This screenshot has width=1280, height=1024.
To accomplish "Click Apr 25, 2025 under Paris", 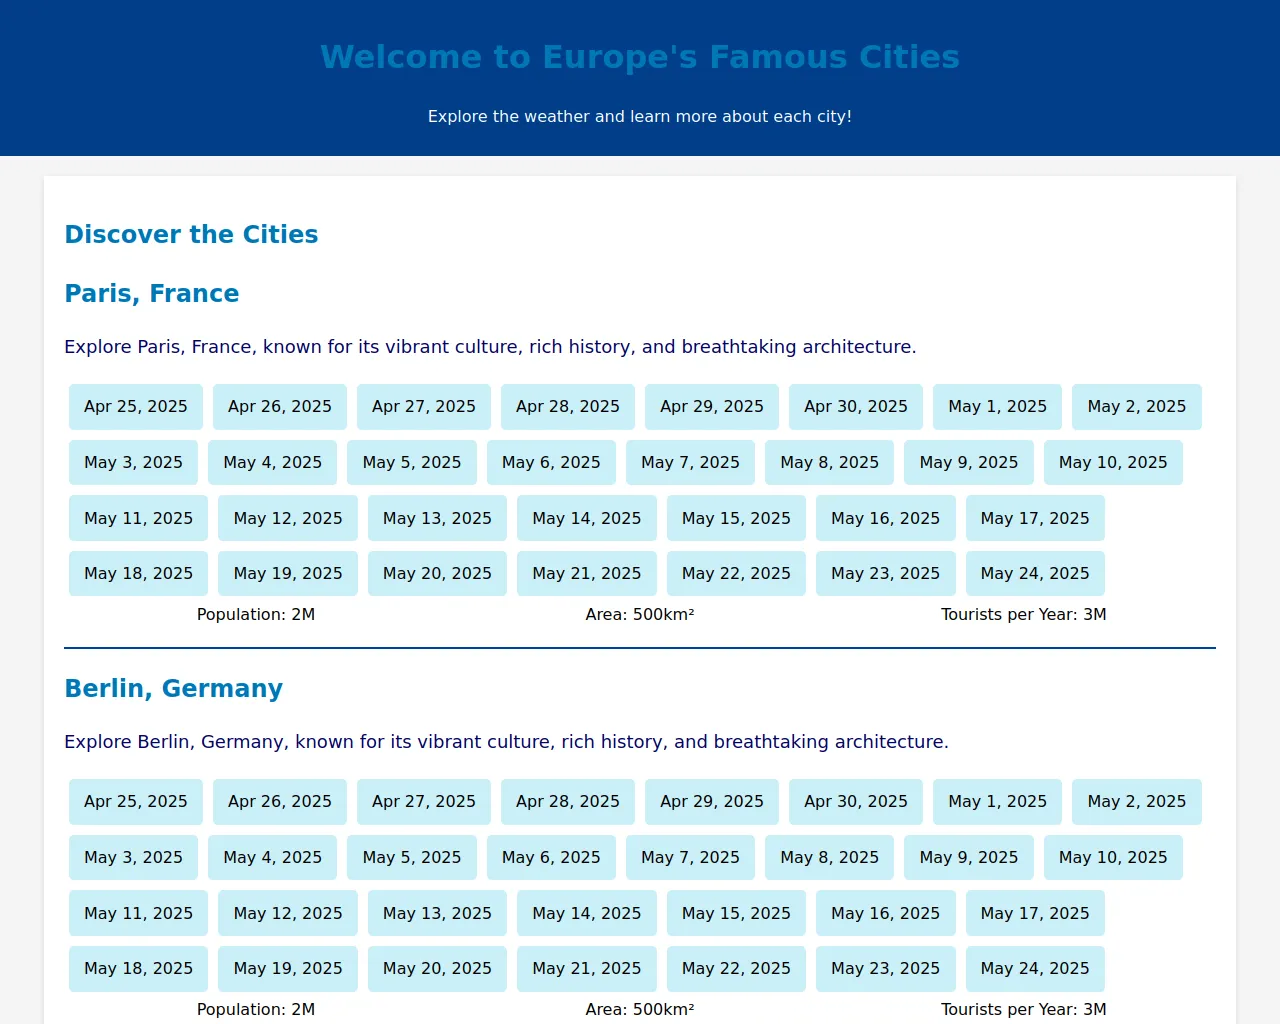I will point(136,407).
